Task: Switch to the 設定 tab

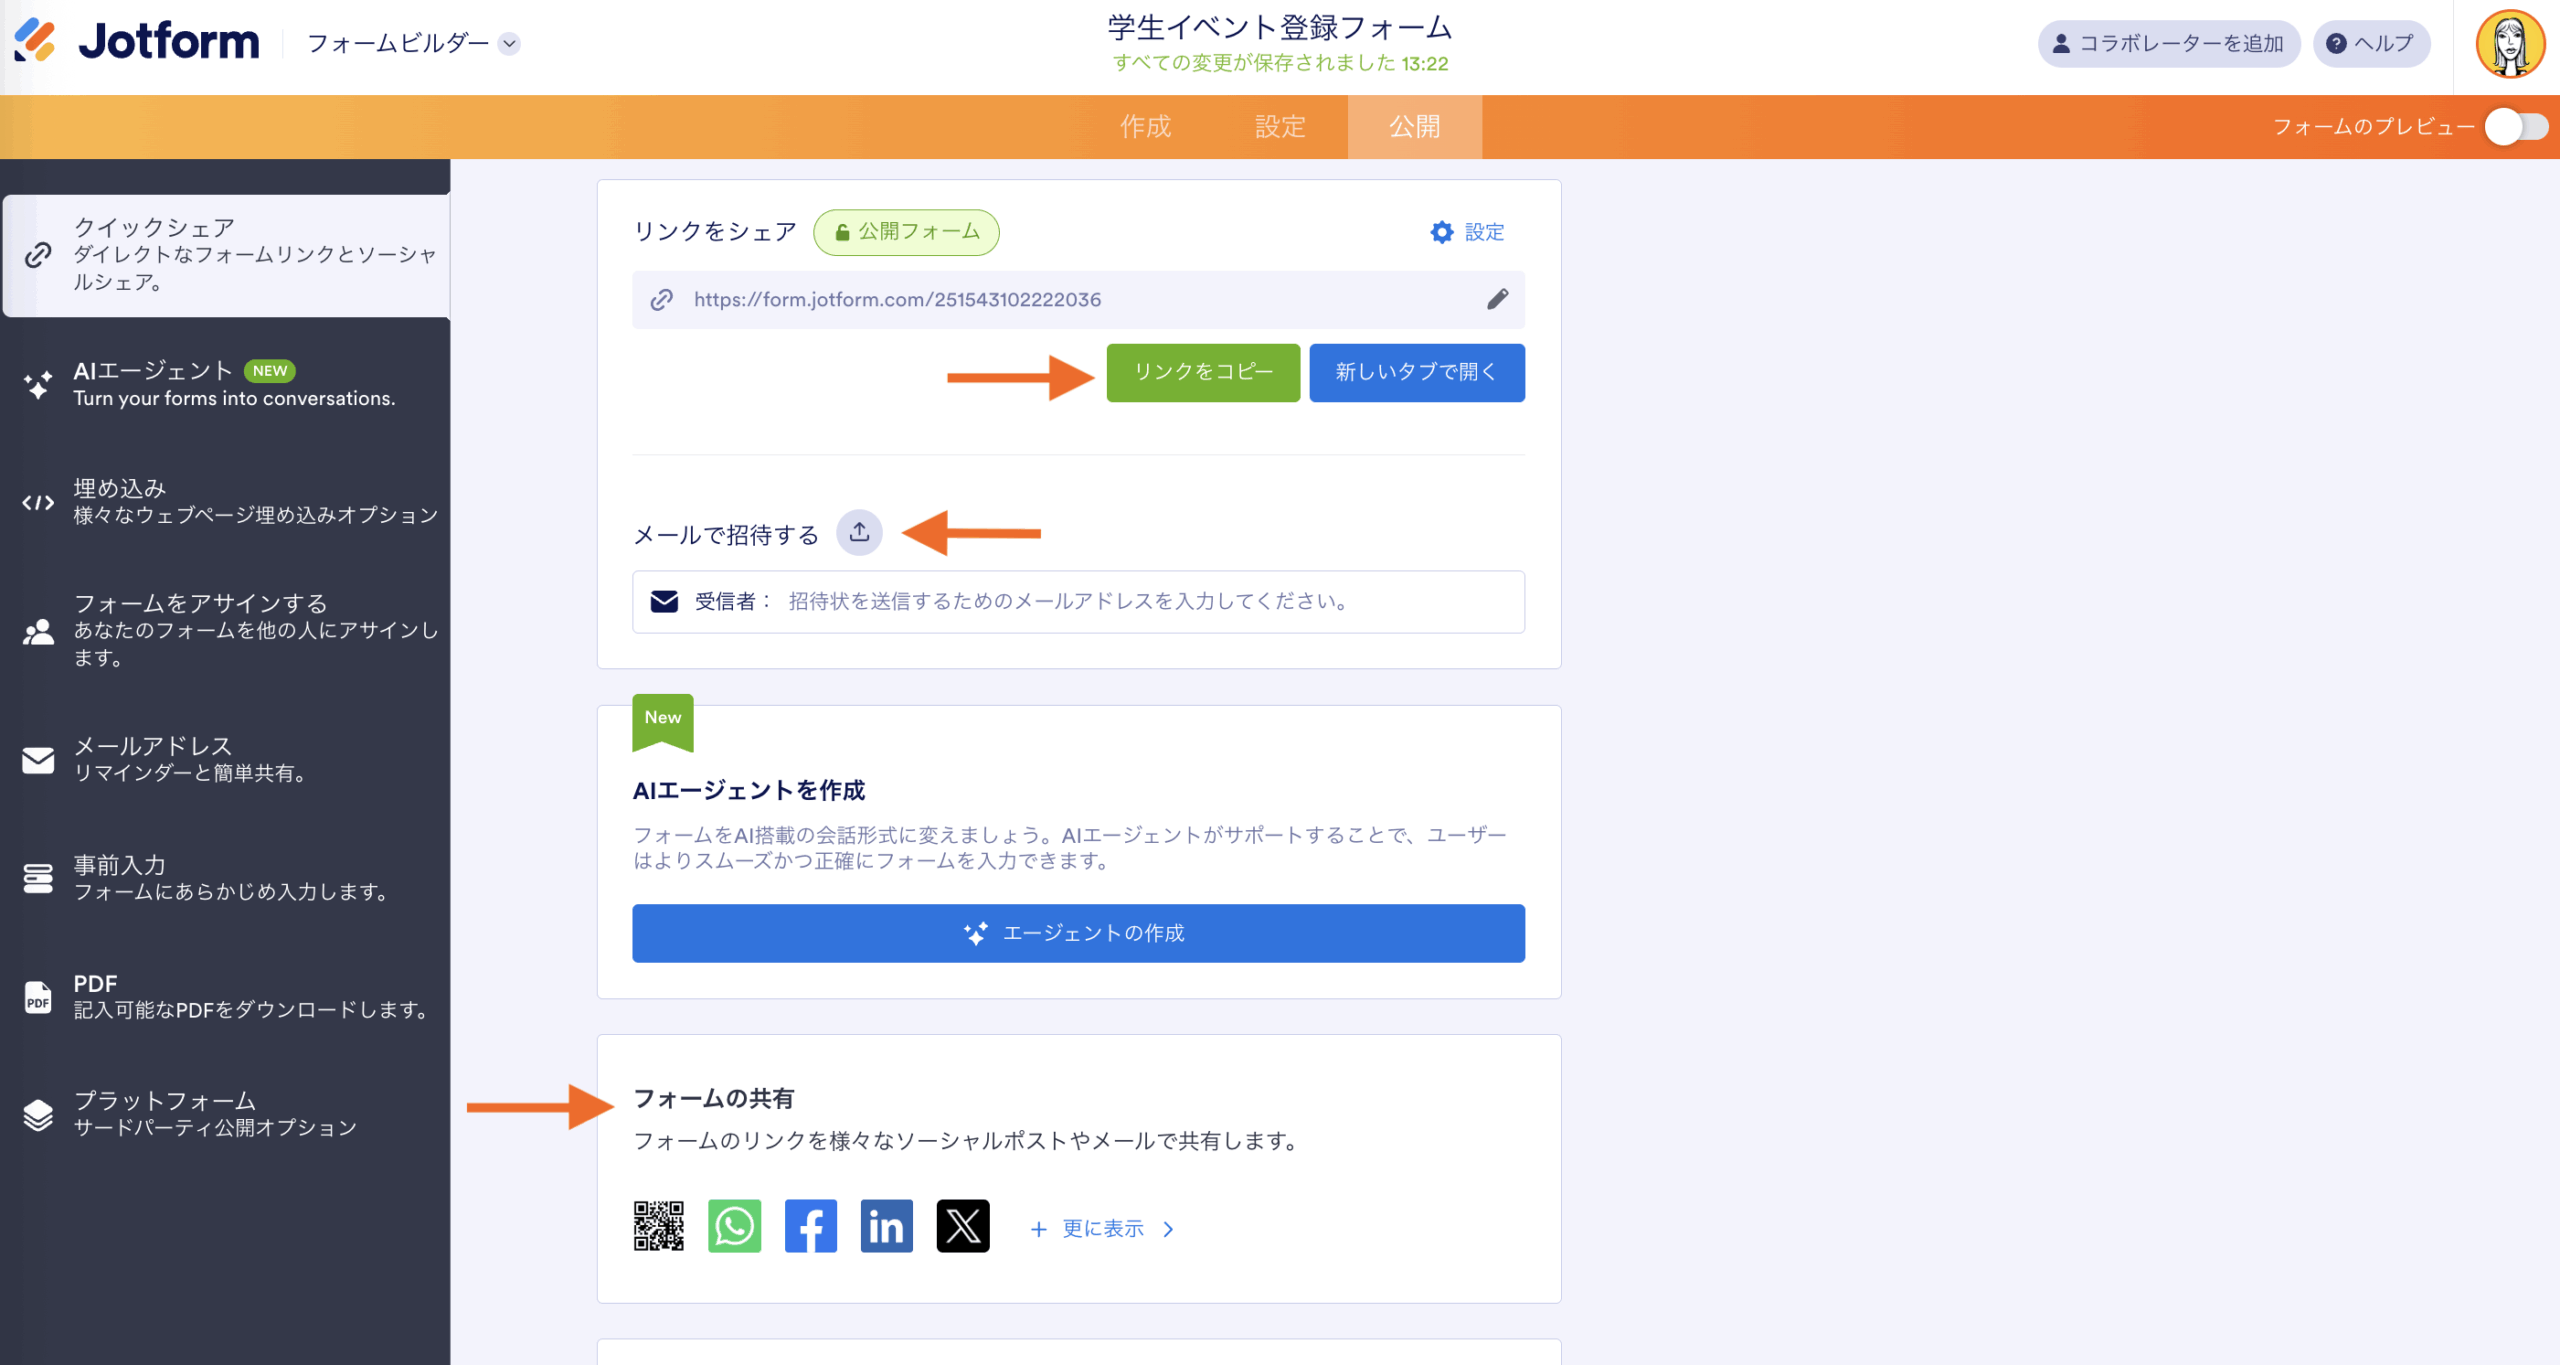Action: (1280, 127)
